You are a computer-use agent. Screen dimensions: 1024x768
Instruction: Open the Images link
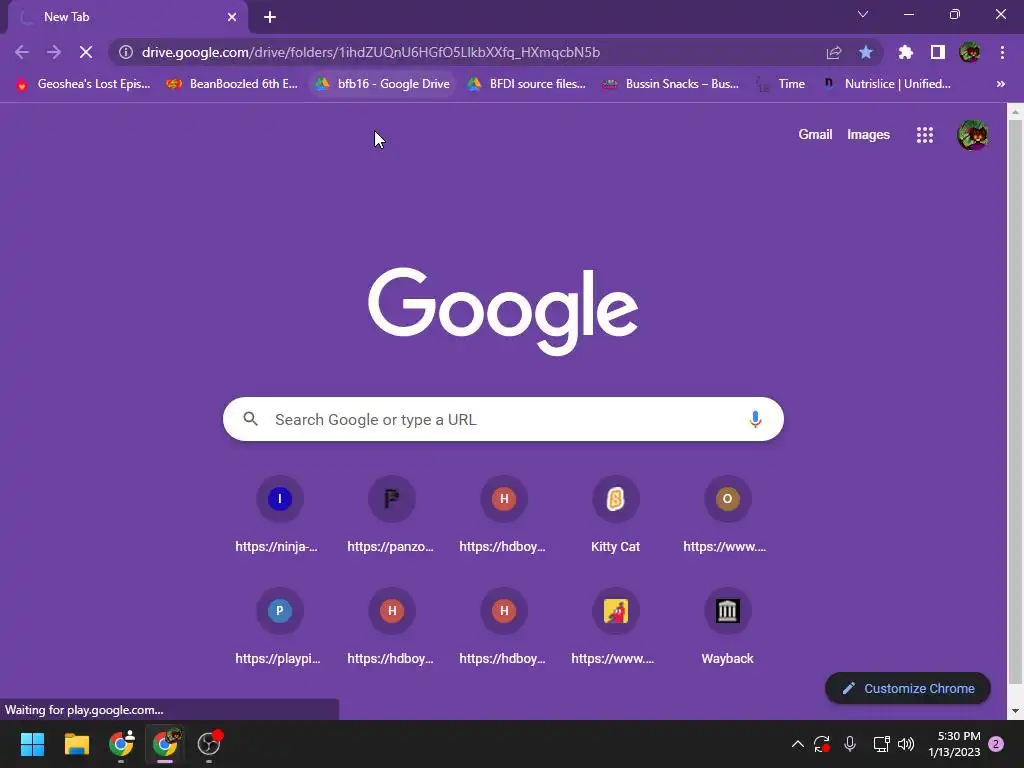(x=868, y=135)
